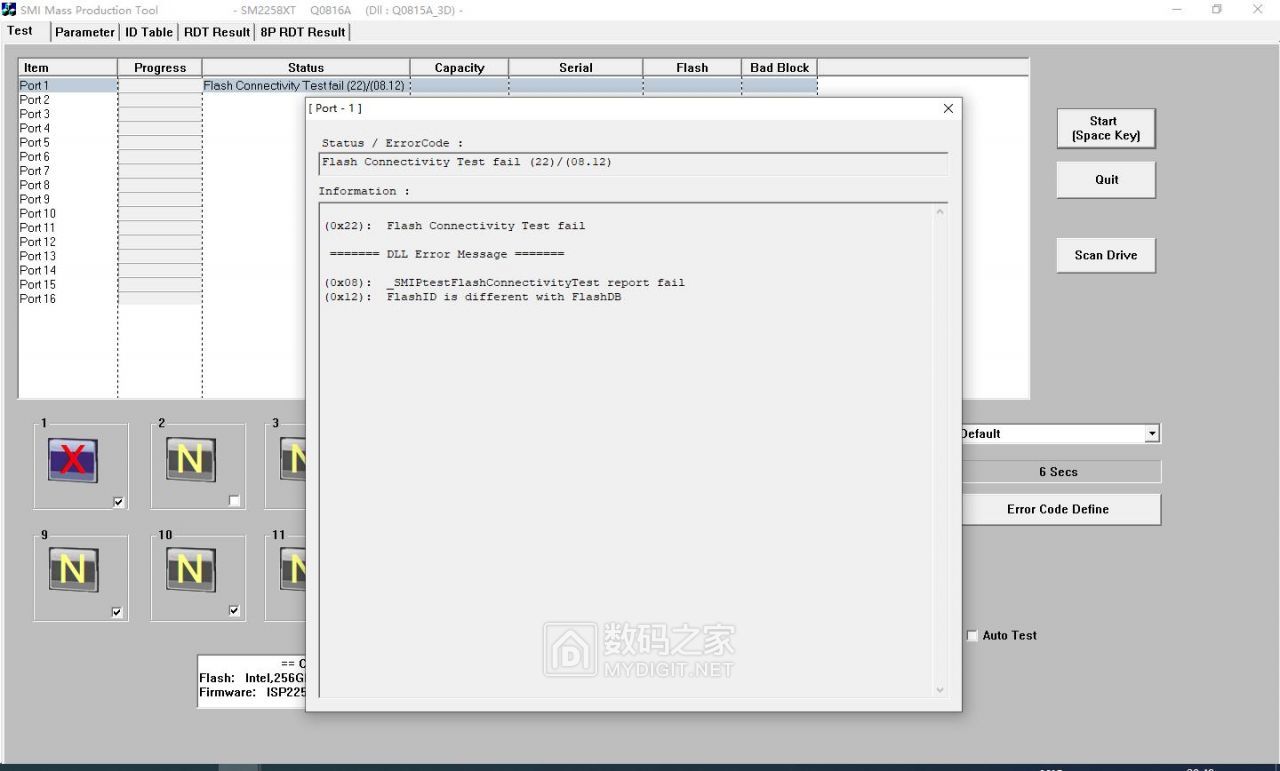Screen dimensions: 1280x771
Task: Click Port 1 status 'Flash Connectivity Test fail (22)/(08.12)' cell
Action: coord(304,86)
